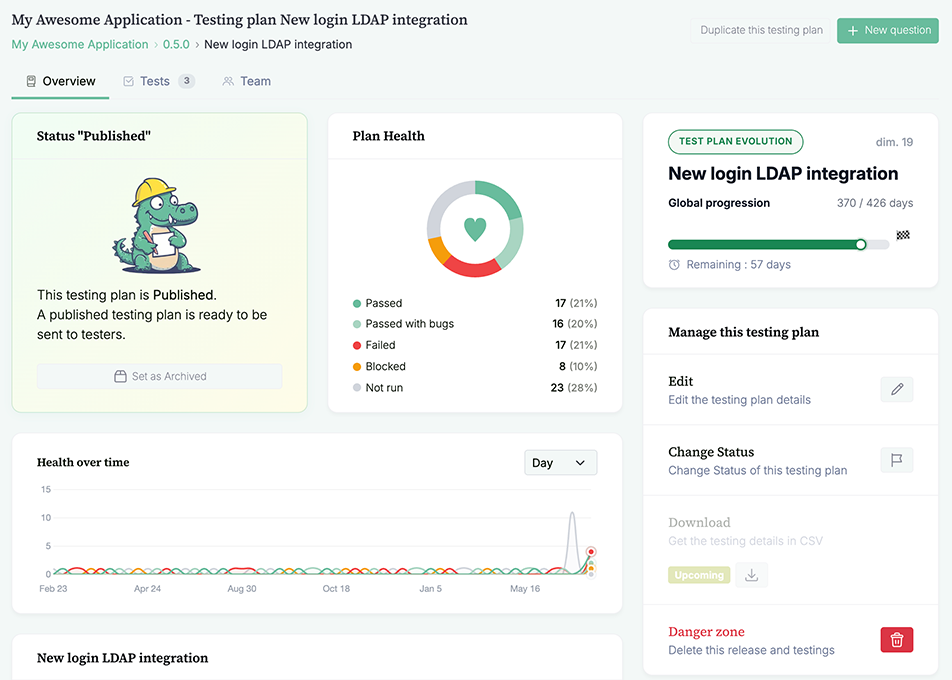Open the Team tab

coord(246,81)
